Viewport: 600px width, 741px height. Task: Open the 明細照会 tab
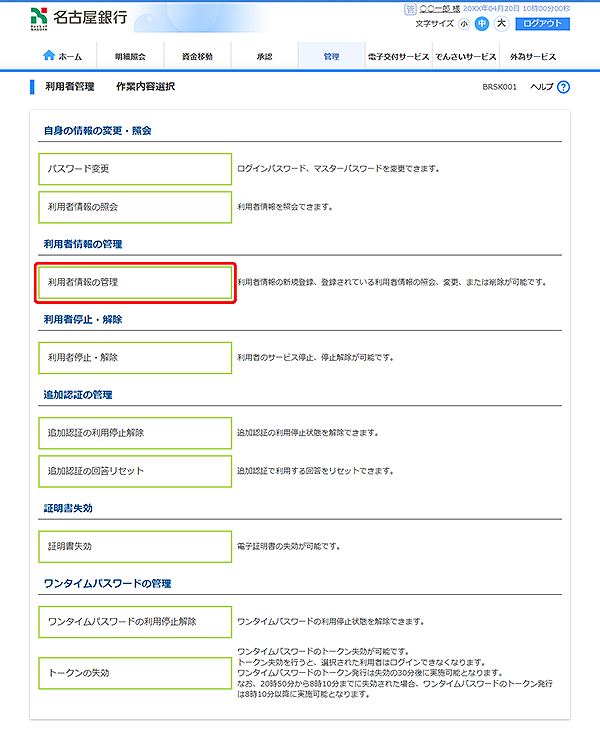coord(130,56)
